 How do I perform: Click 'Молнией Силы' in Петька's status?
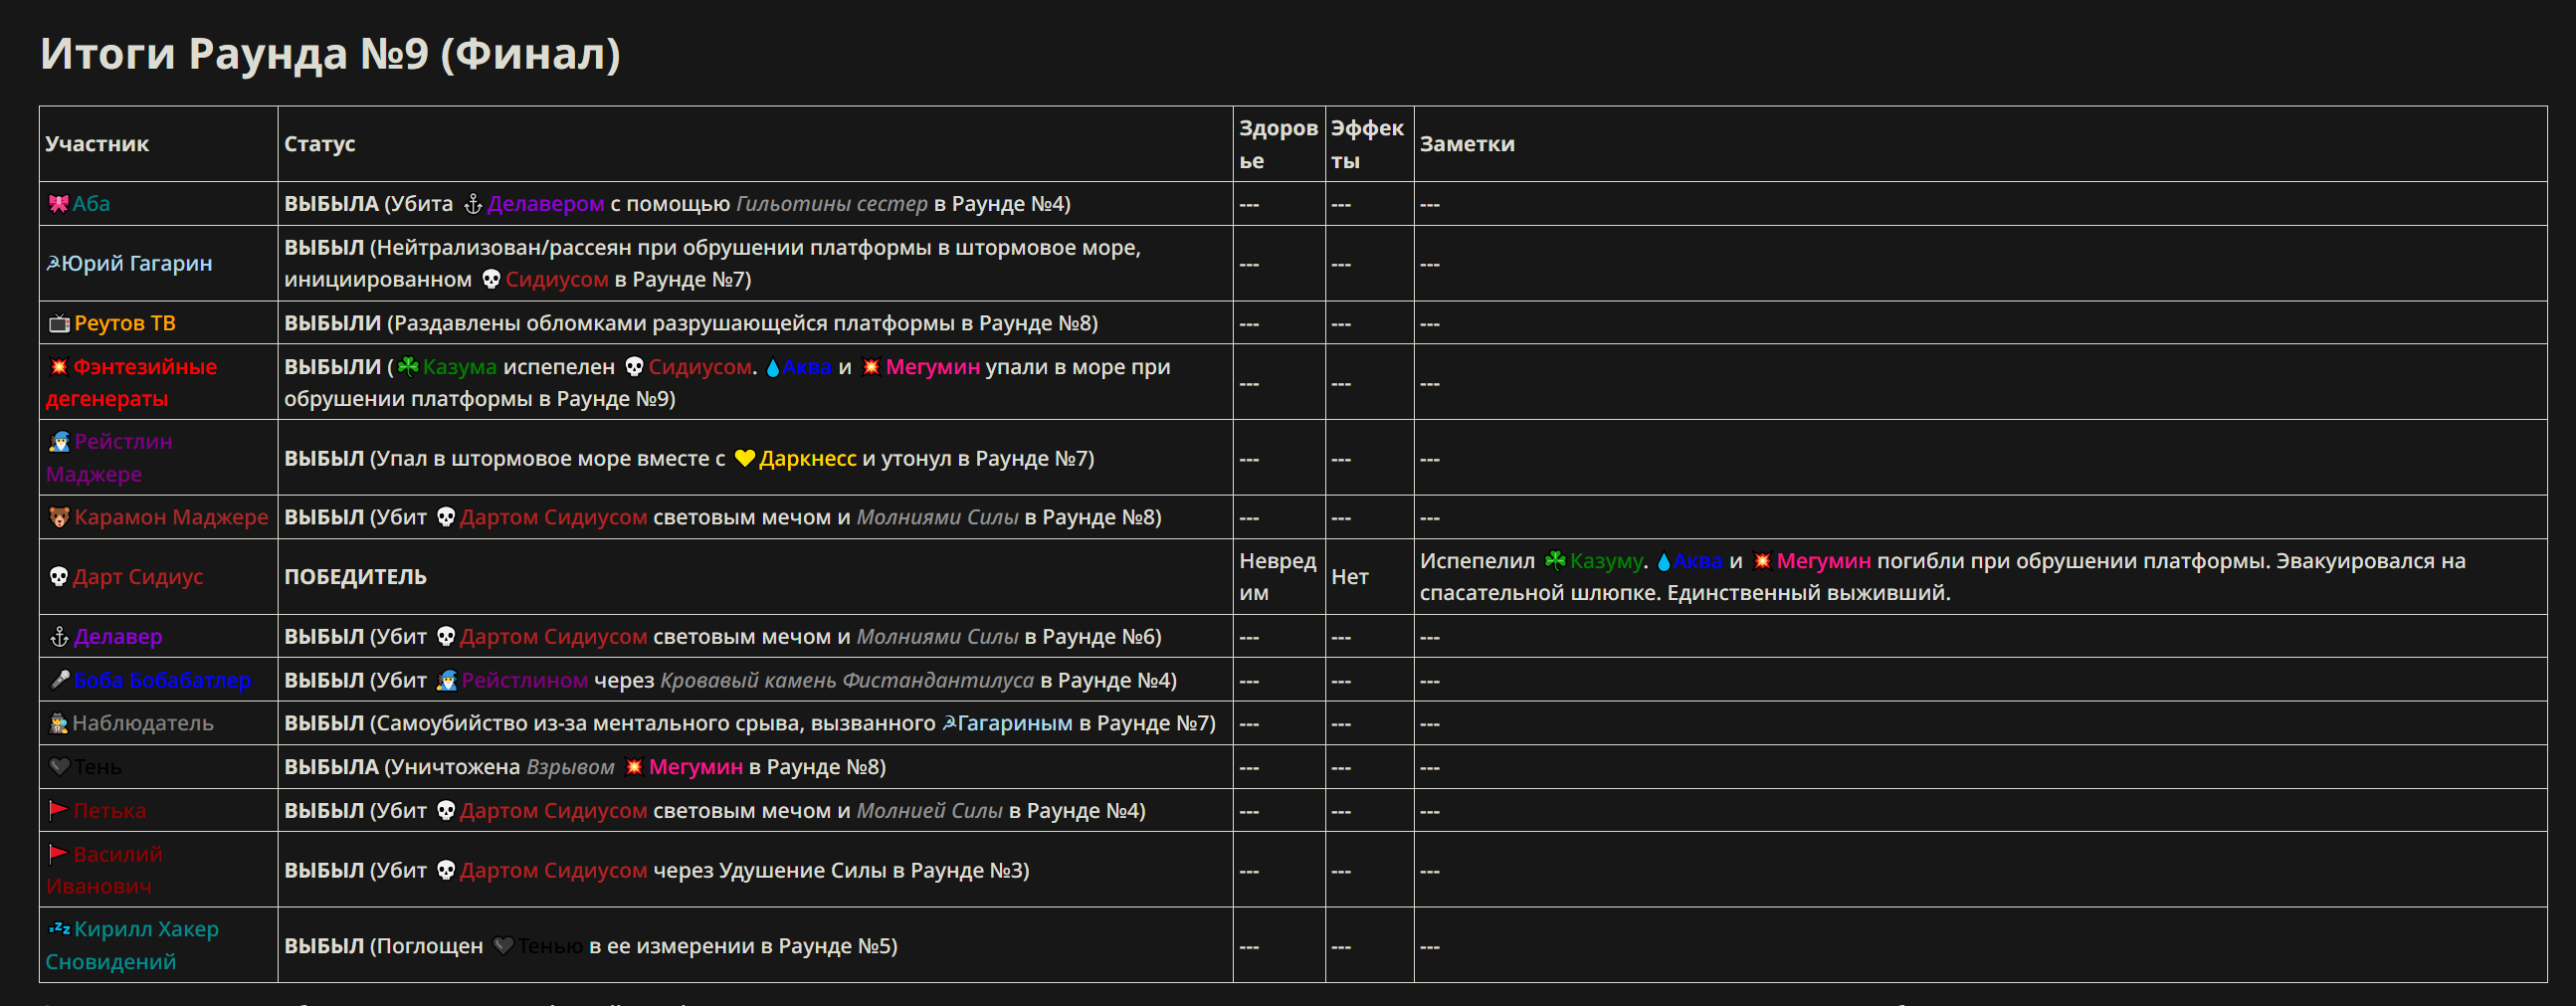[929, 811]
